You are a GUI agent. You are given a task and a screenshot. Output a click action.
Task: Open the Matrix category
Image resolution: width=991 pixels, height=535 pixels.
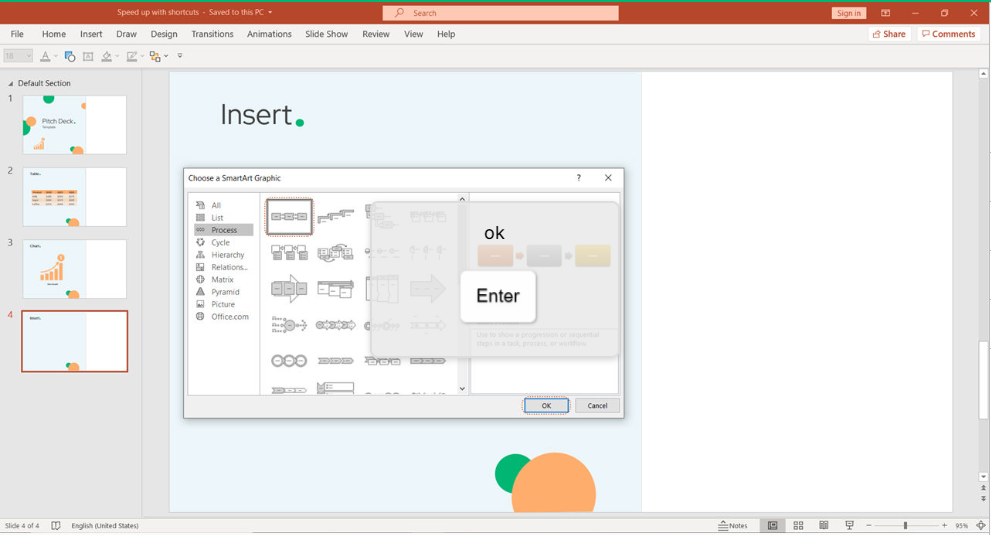tap(222, 280)
